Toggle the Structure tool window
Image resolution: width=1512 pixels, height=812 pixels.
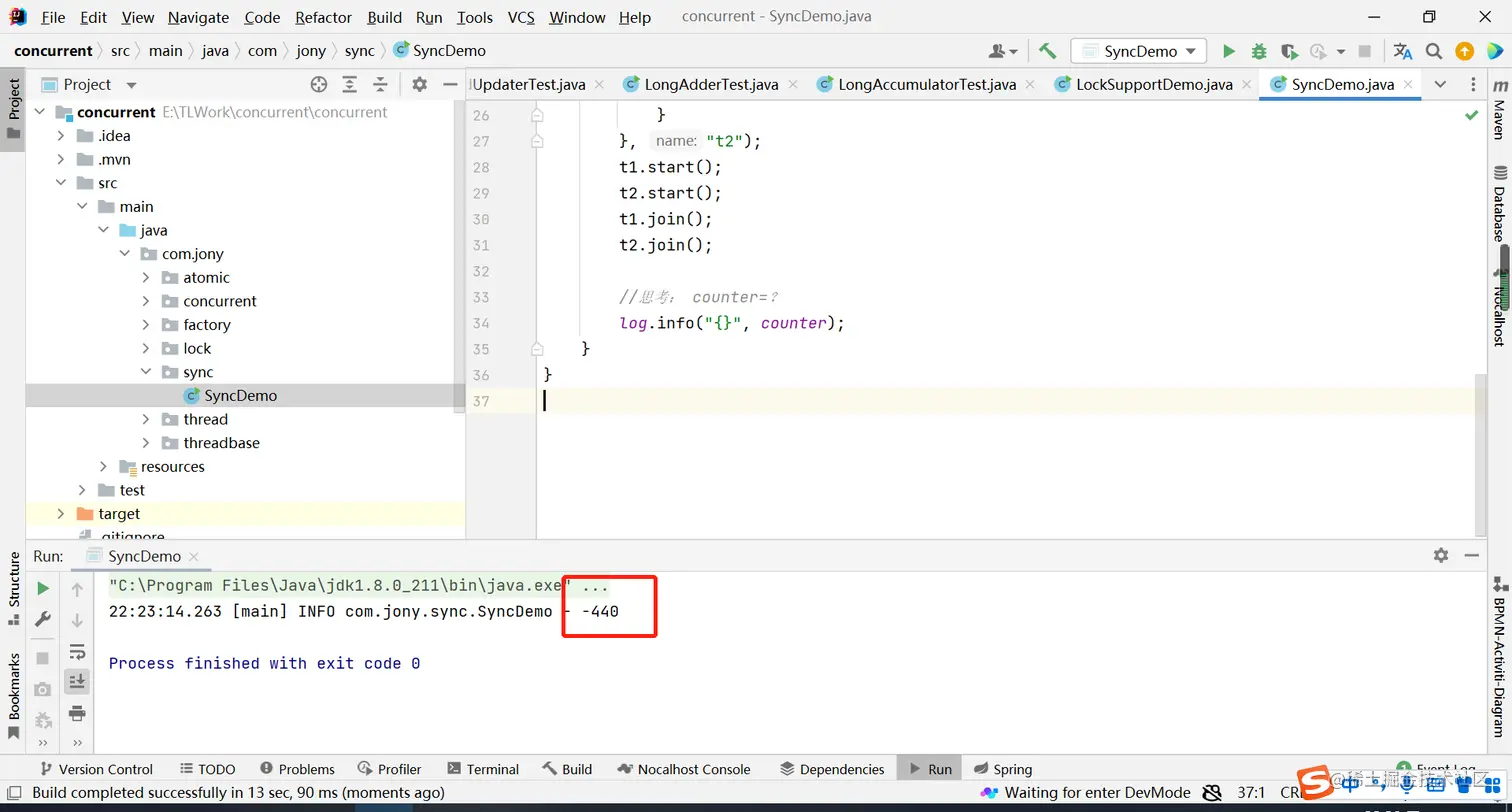[14, 588]
